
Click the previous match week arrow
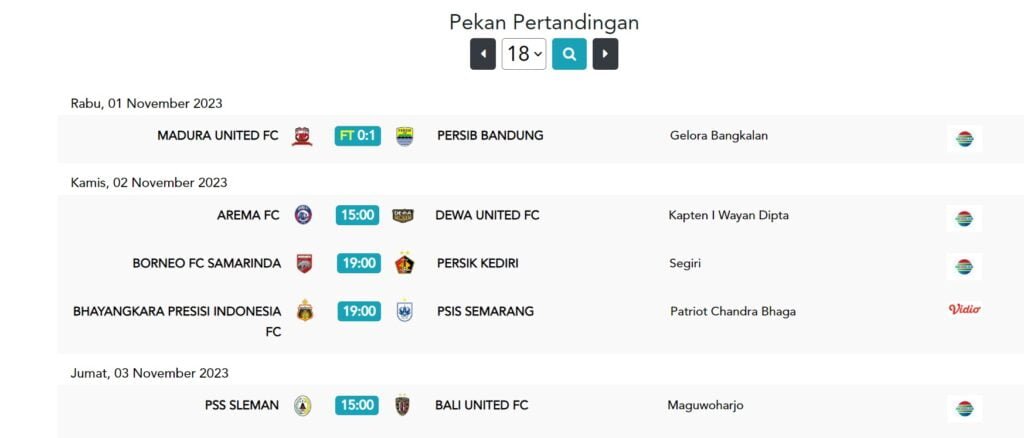pyautogui.click(x=483, y=54)
